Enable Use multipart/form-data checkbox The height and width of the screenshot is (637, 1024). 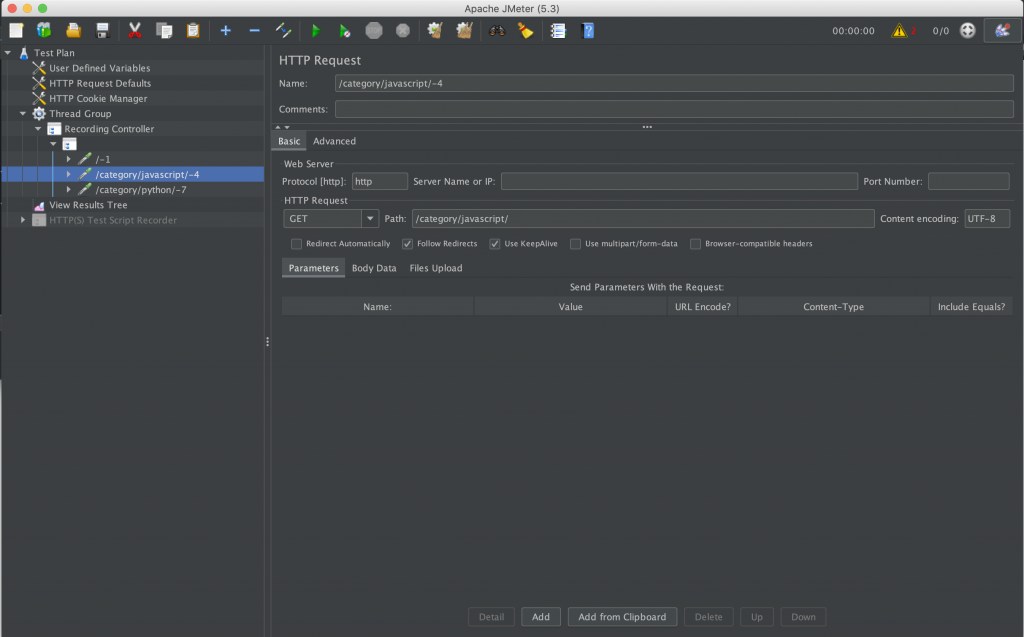tap(575, 244)
